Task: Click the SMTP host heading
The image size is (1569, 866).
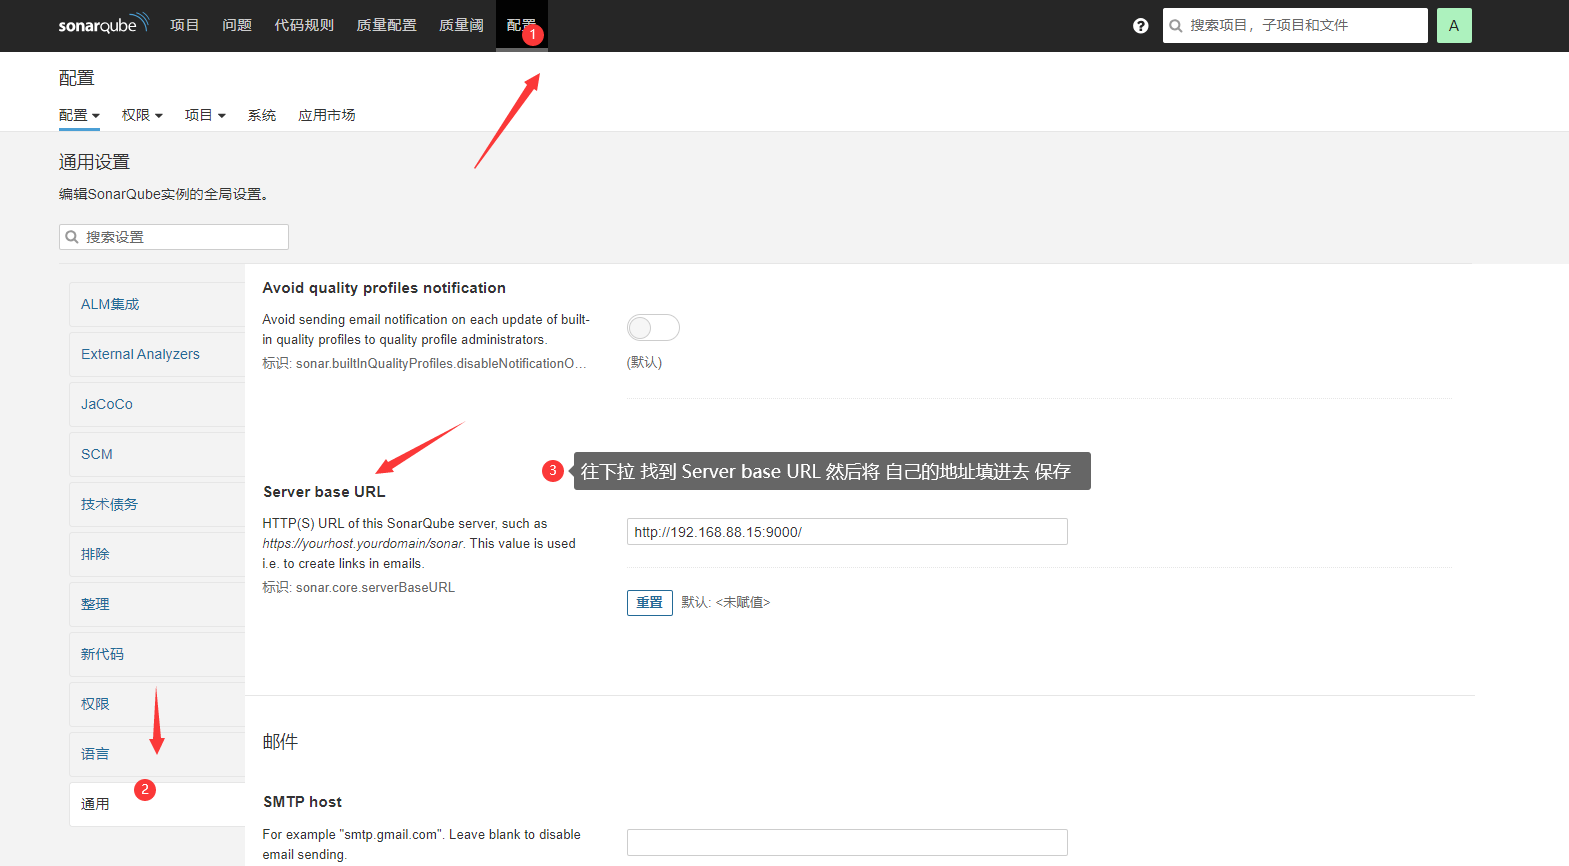Action: tap(302, 802)
